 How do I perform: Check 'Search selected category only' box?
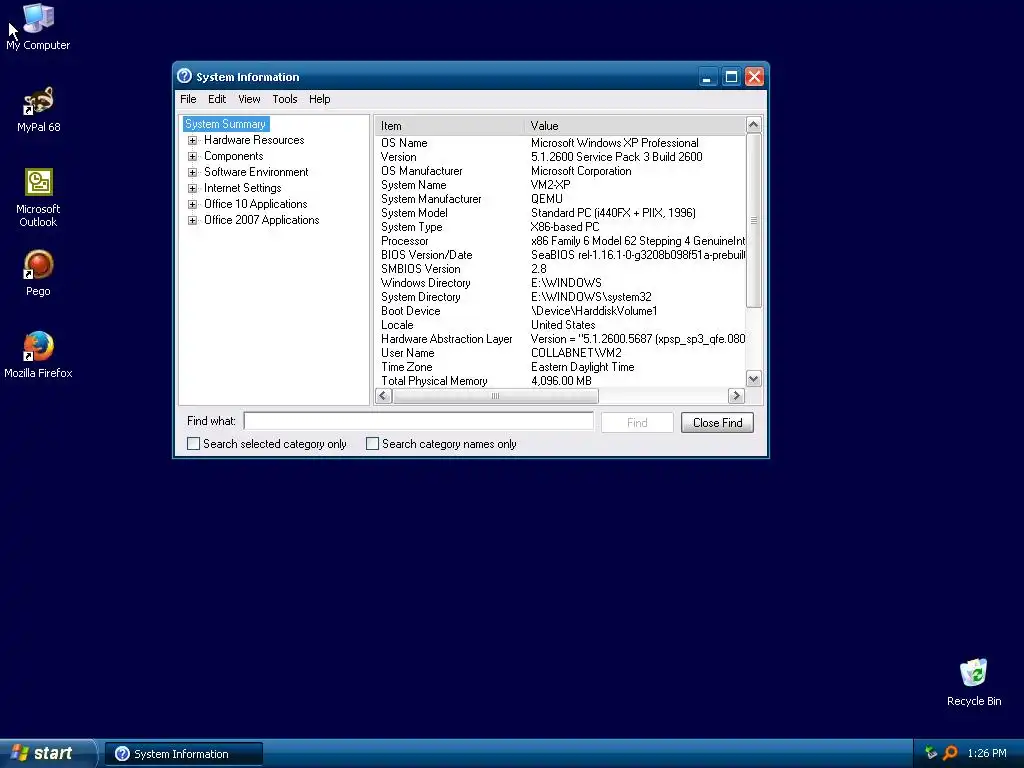tap(193, 443)
